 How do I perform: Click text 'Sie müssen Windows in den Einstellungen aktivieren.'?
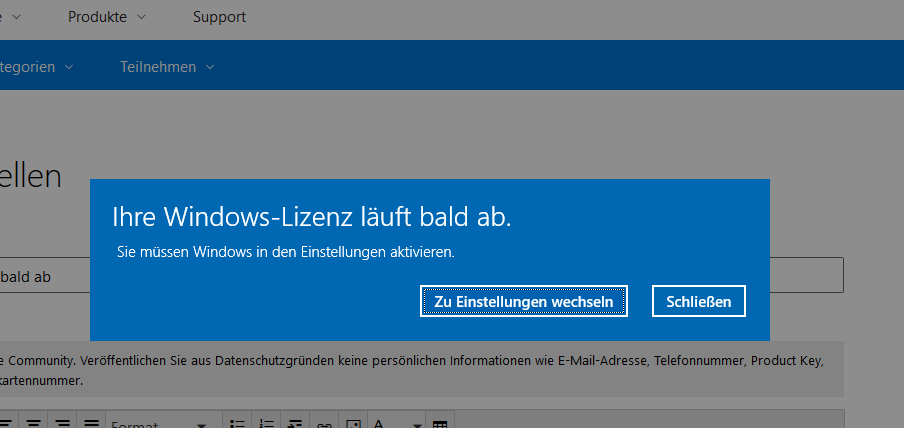(286, 252)
